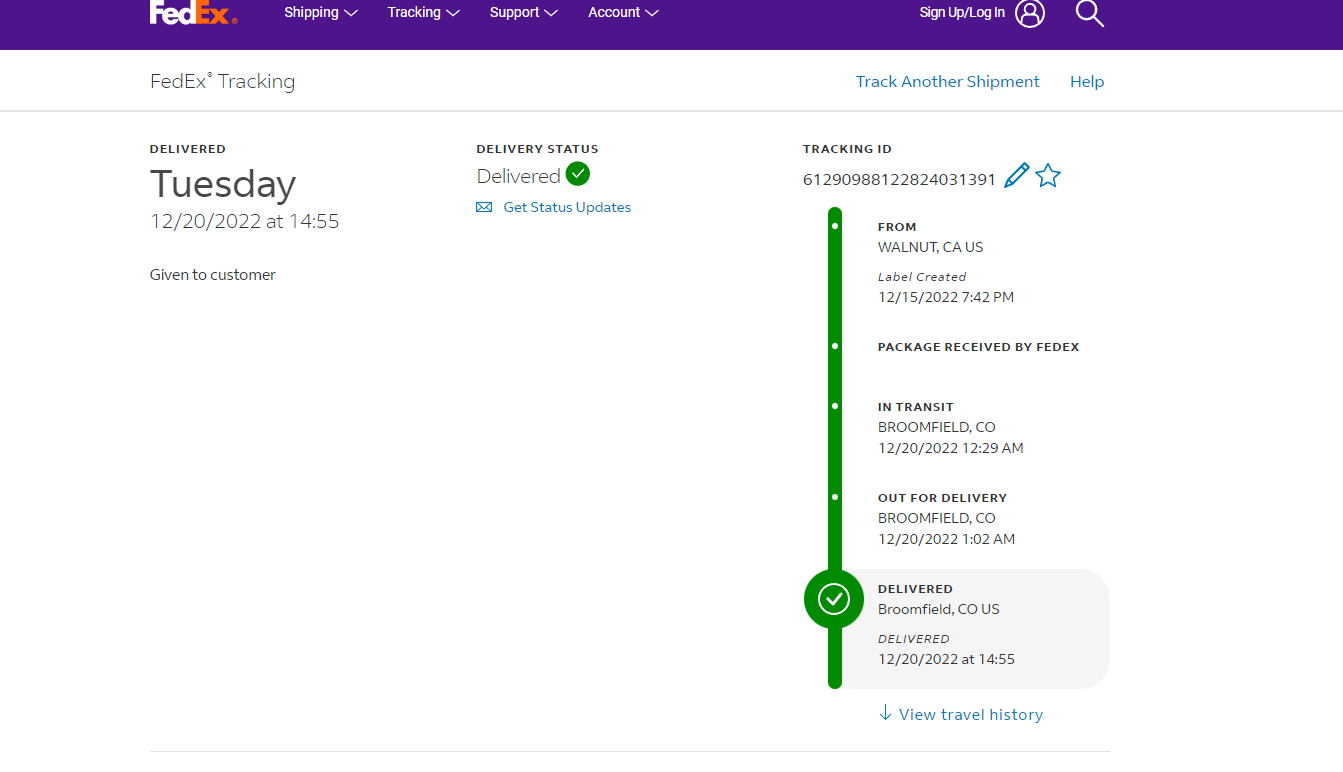Expand the Support menu
This screenshot has width=1343, height=772.
[x=523, y=13]
